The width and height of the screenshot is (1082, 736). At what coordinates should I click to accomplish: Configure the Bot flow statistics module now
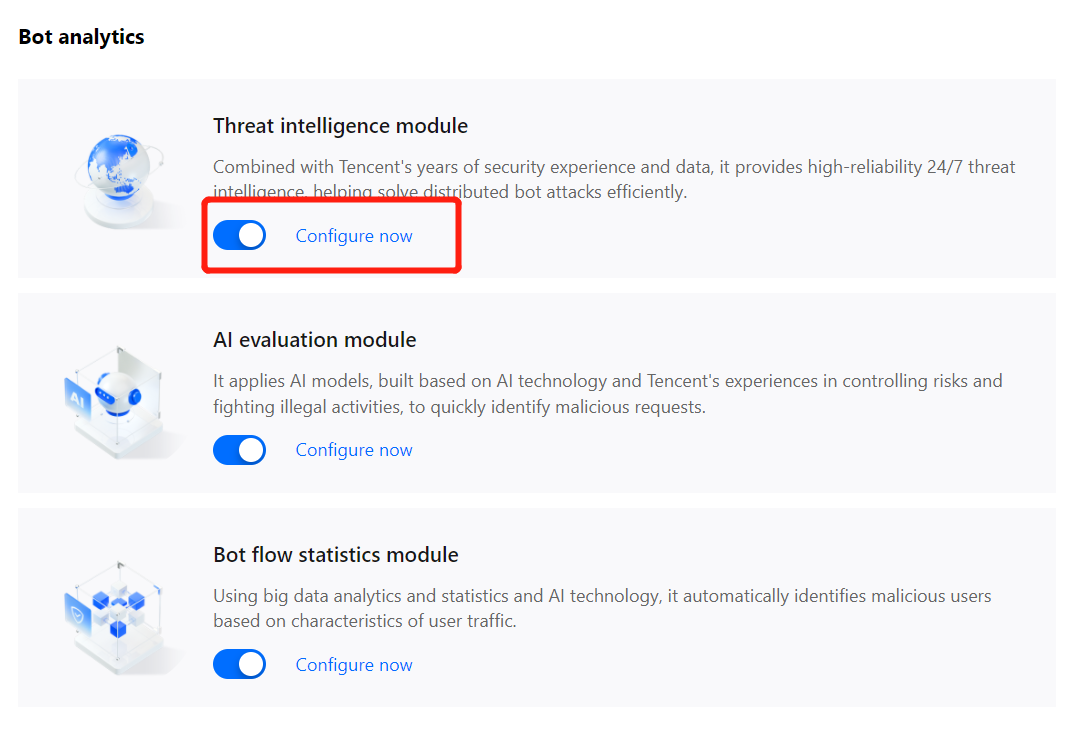[x=354, y=665]
